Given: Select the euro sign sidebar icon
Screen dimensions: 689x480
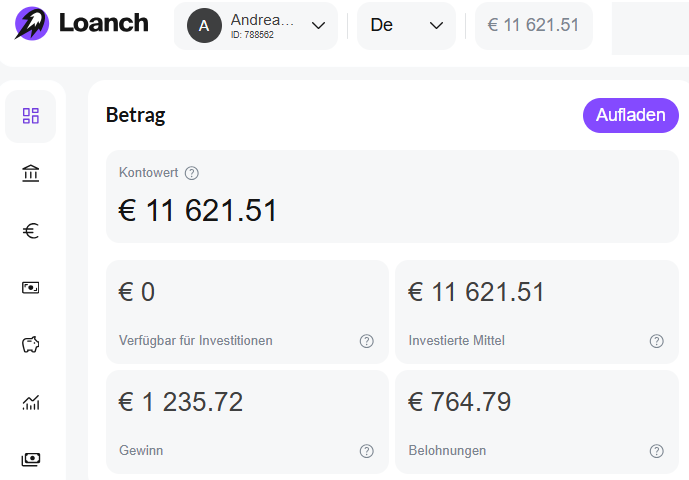Looking at the screenshot, I should (x=30, y=231).
